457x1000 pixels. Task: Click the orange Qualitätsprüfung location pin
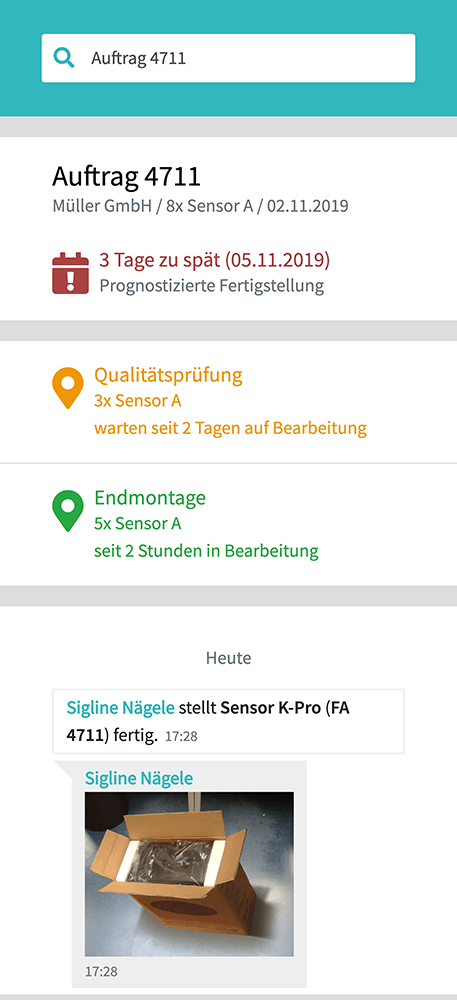tap(68, 388)
